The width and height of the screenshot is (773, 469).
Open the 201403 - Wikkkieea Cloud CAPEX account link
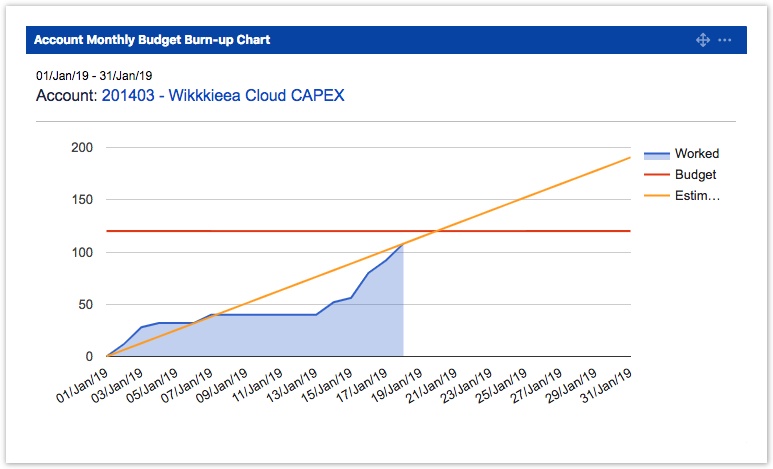223,96
